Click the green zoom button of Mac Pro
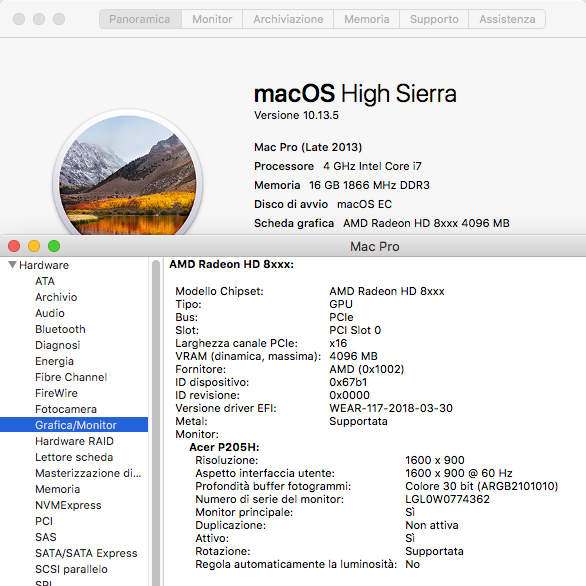Image resolution: width=586 pixels, height=586 pixels. [54, 246]
